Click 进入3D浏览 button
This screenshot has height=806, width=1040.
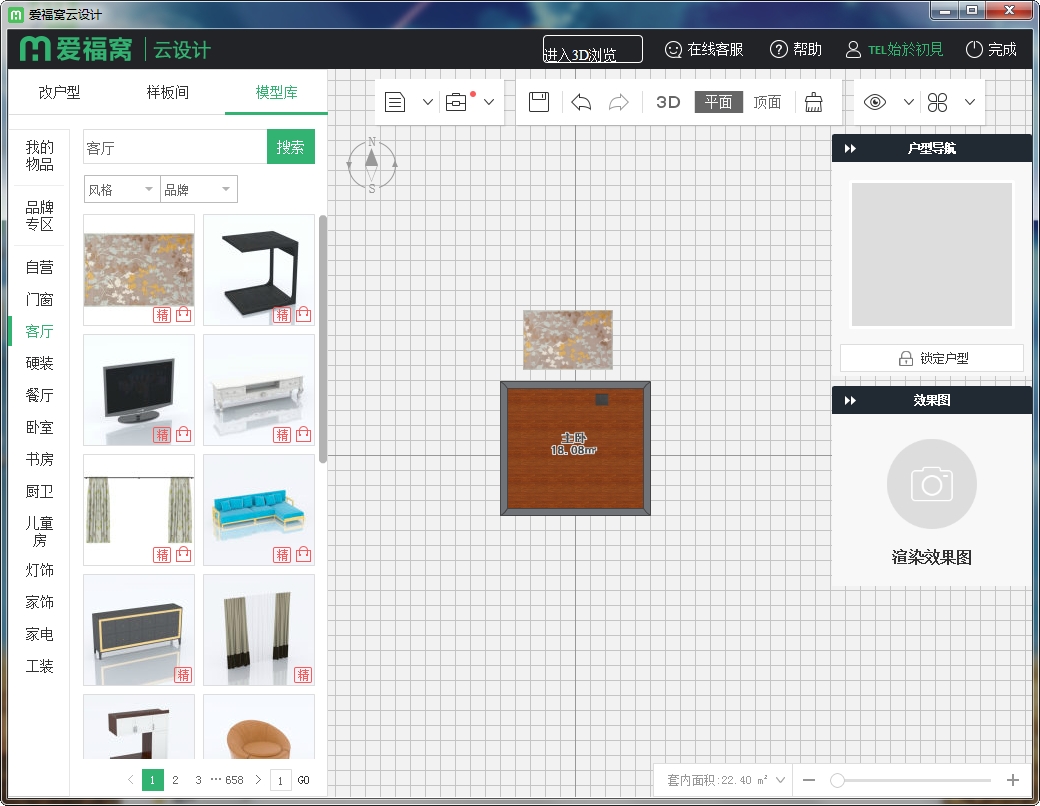click(592, 50)
